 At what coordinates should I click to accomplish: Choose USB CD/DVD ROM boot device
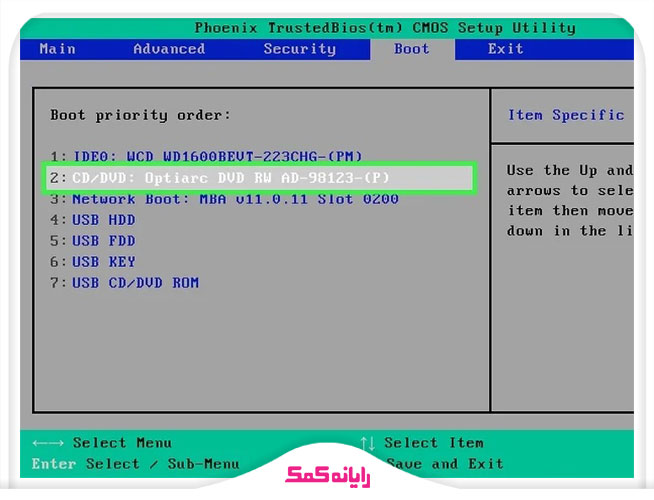[x=124, y=283]
